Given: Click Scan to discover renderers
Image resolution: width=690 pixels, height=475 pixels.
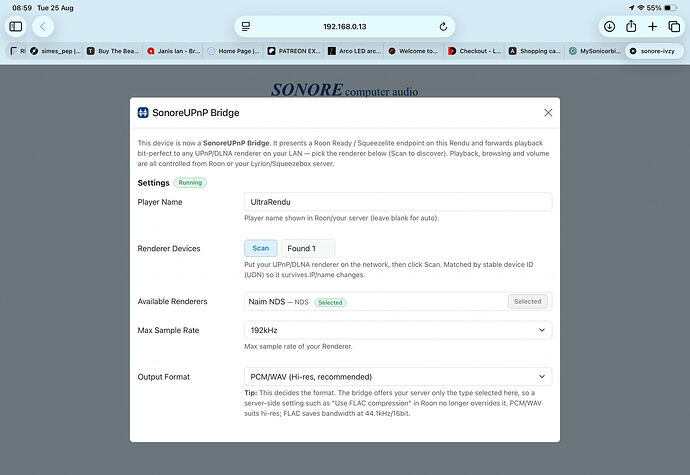Looking at the screenshot, I should [261, 248].
